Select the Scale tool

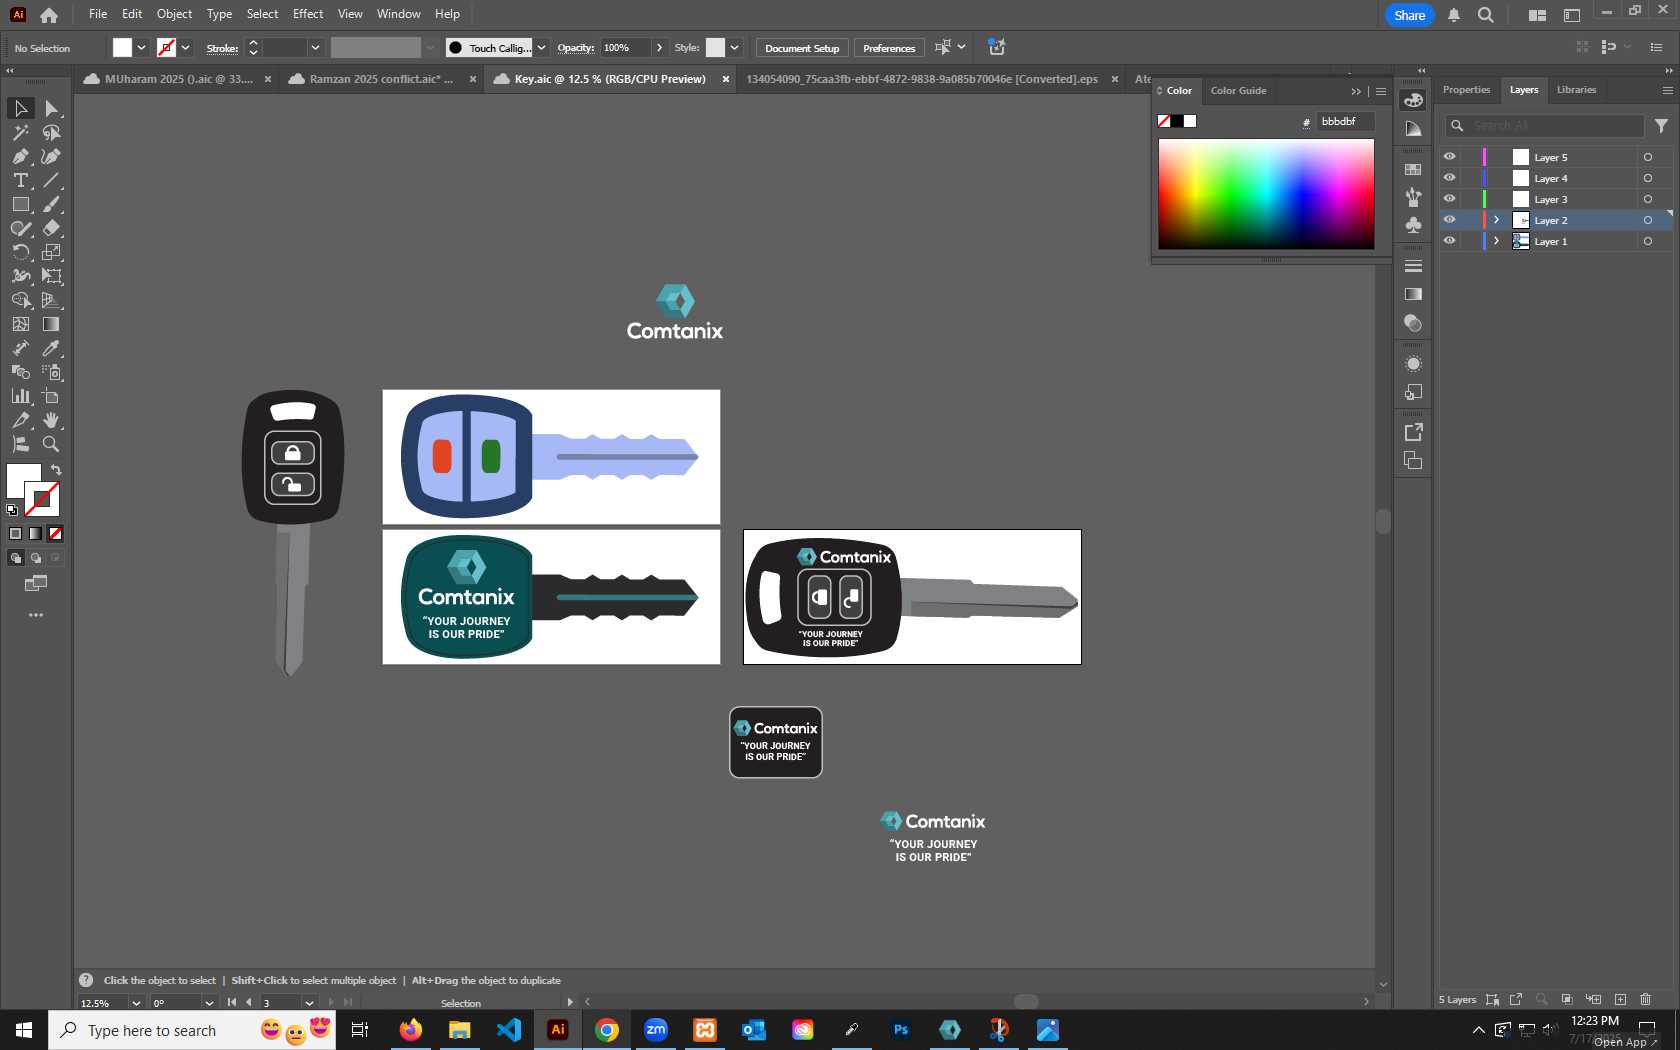pyautogui.click(x=51, y=252)
